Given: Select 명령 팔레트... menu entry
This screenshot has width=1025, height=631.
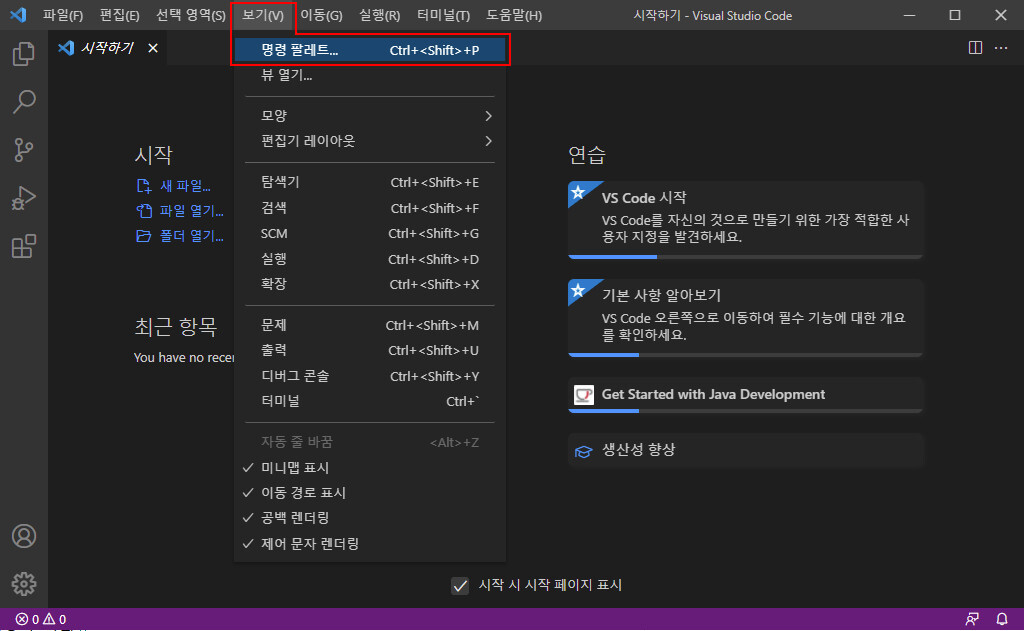Looking at the screenshot, I should [369, 50].
